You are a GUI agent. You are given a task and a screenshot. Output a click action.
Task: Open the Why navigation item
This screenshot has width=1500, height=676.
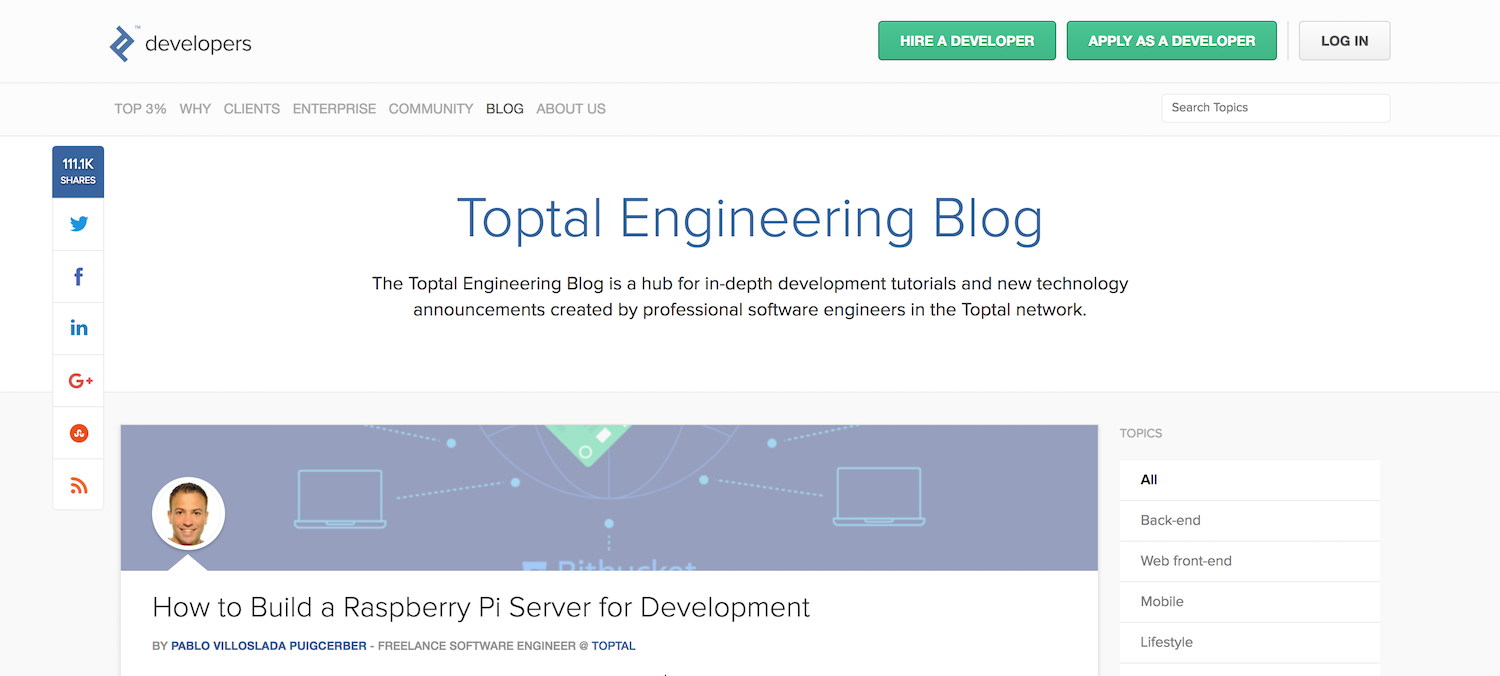[x=195, y=109]
